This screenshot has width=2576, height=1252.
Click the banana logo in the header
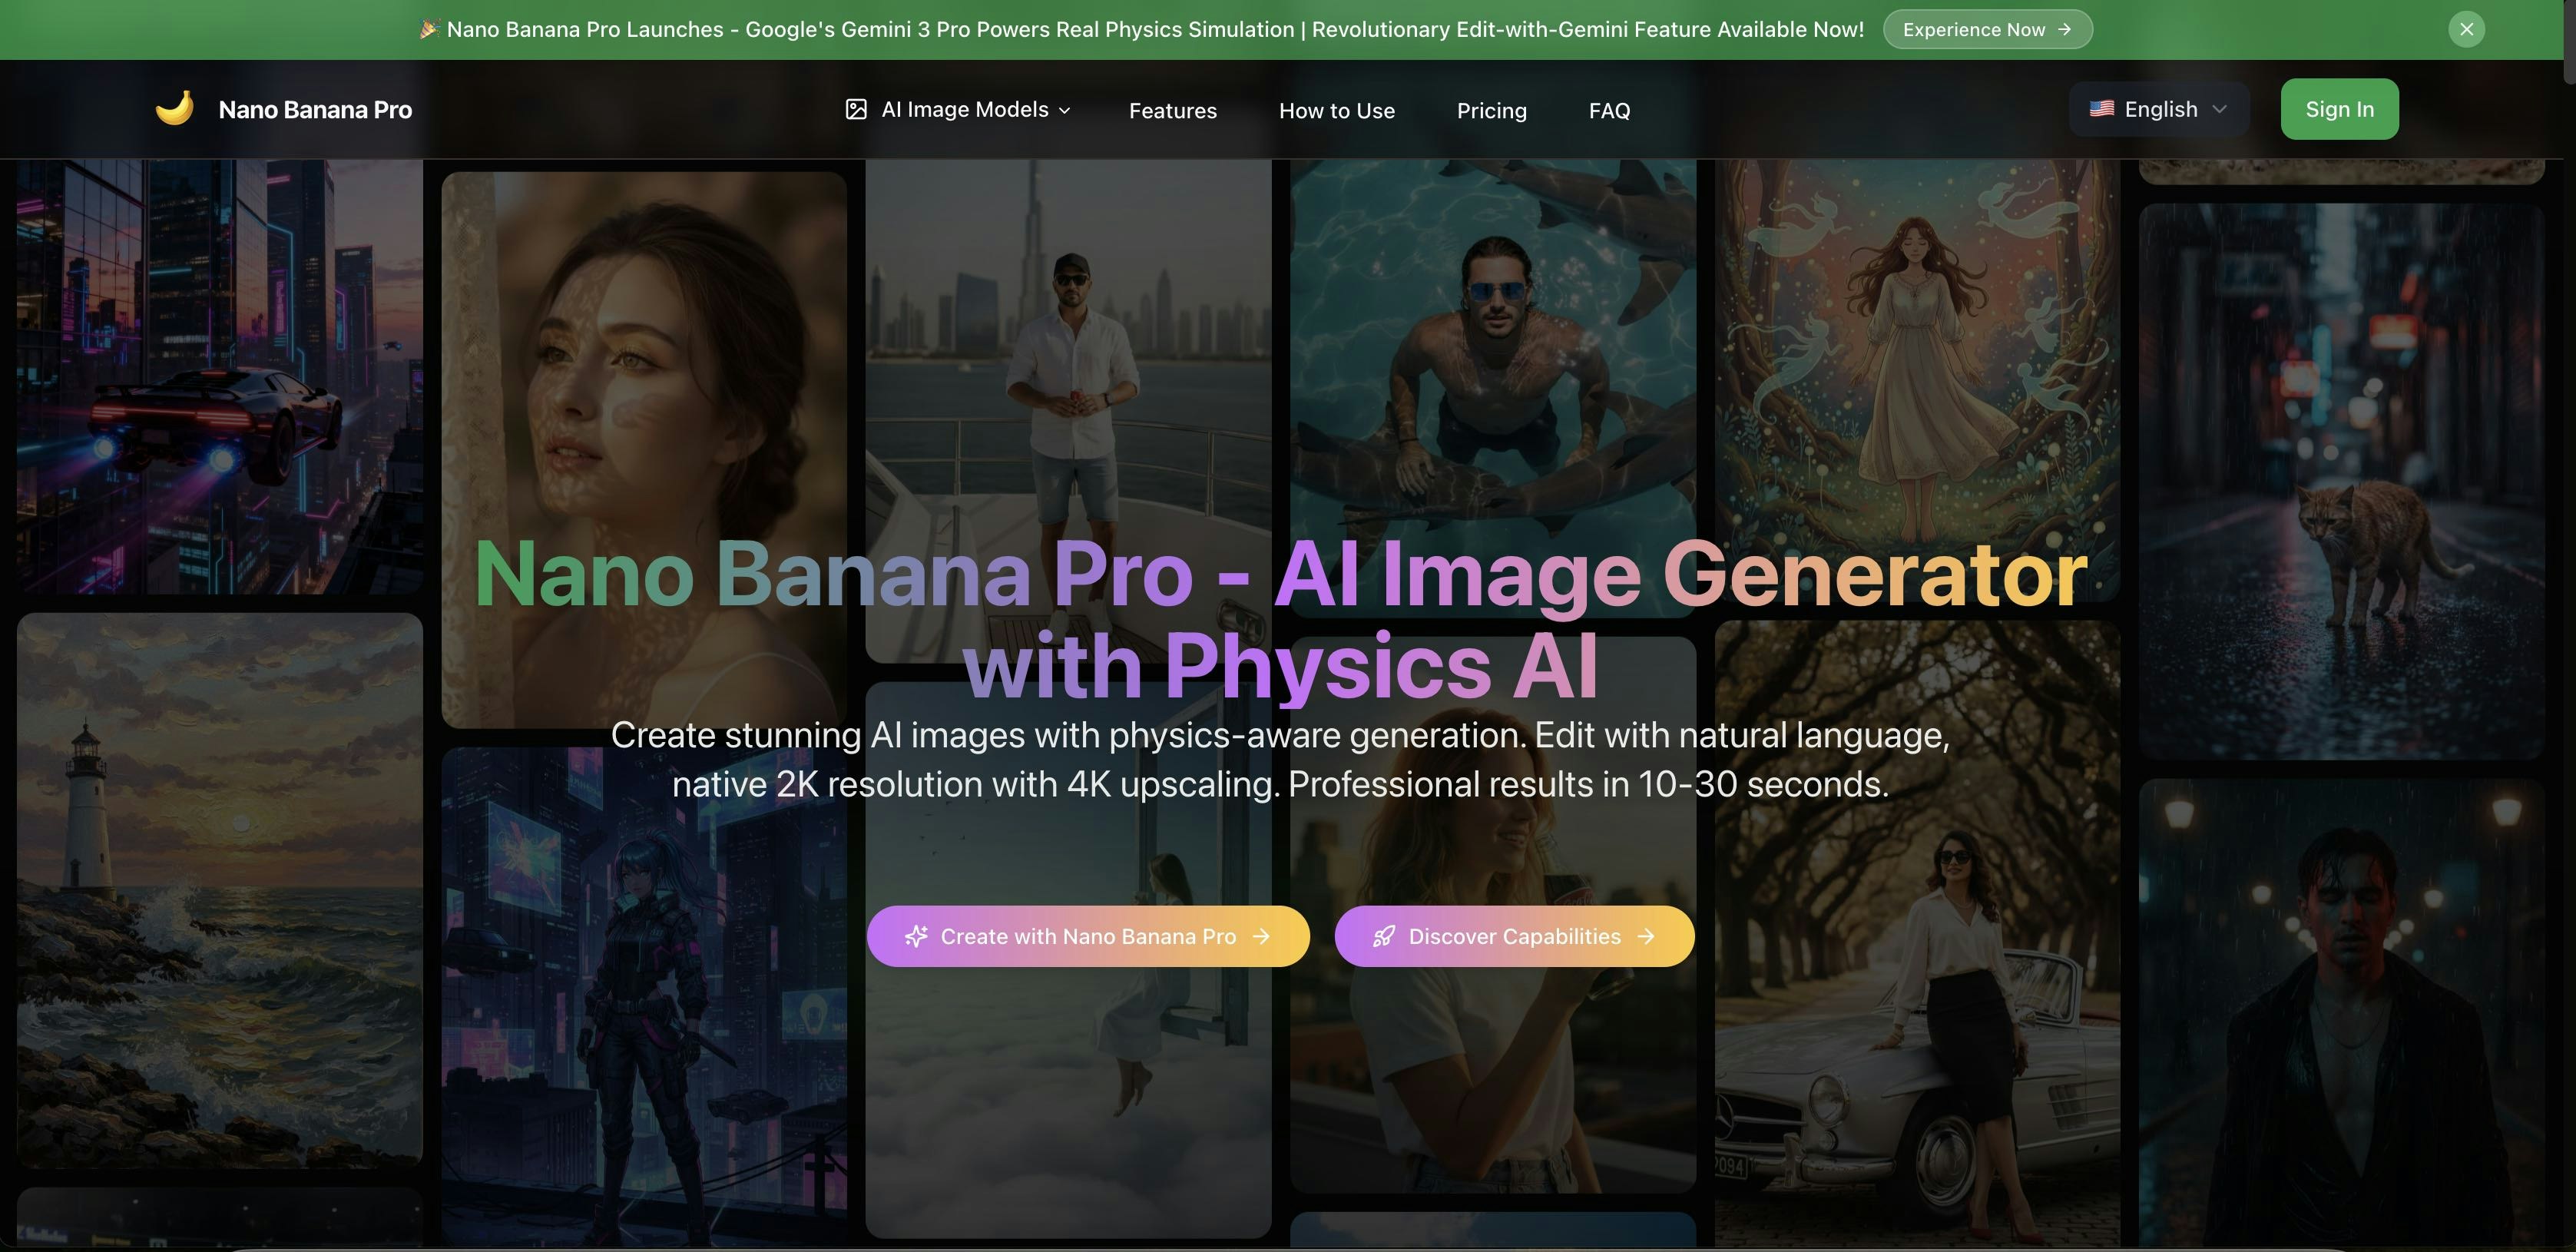(176, 108)
